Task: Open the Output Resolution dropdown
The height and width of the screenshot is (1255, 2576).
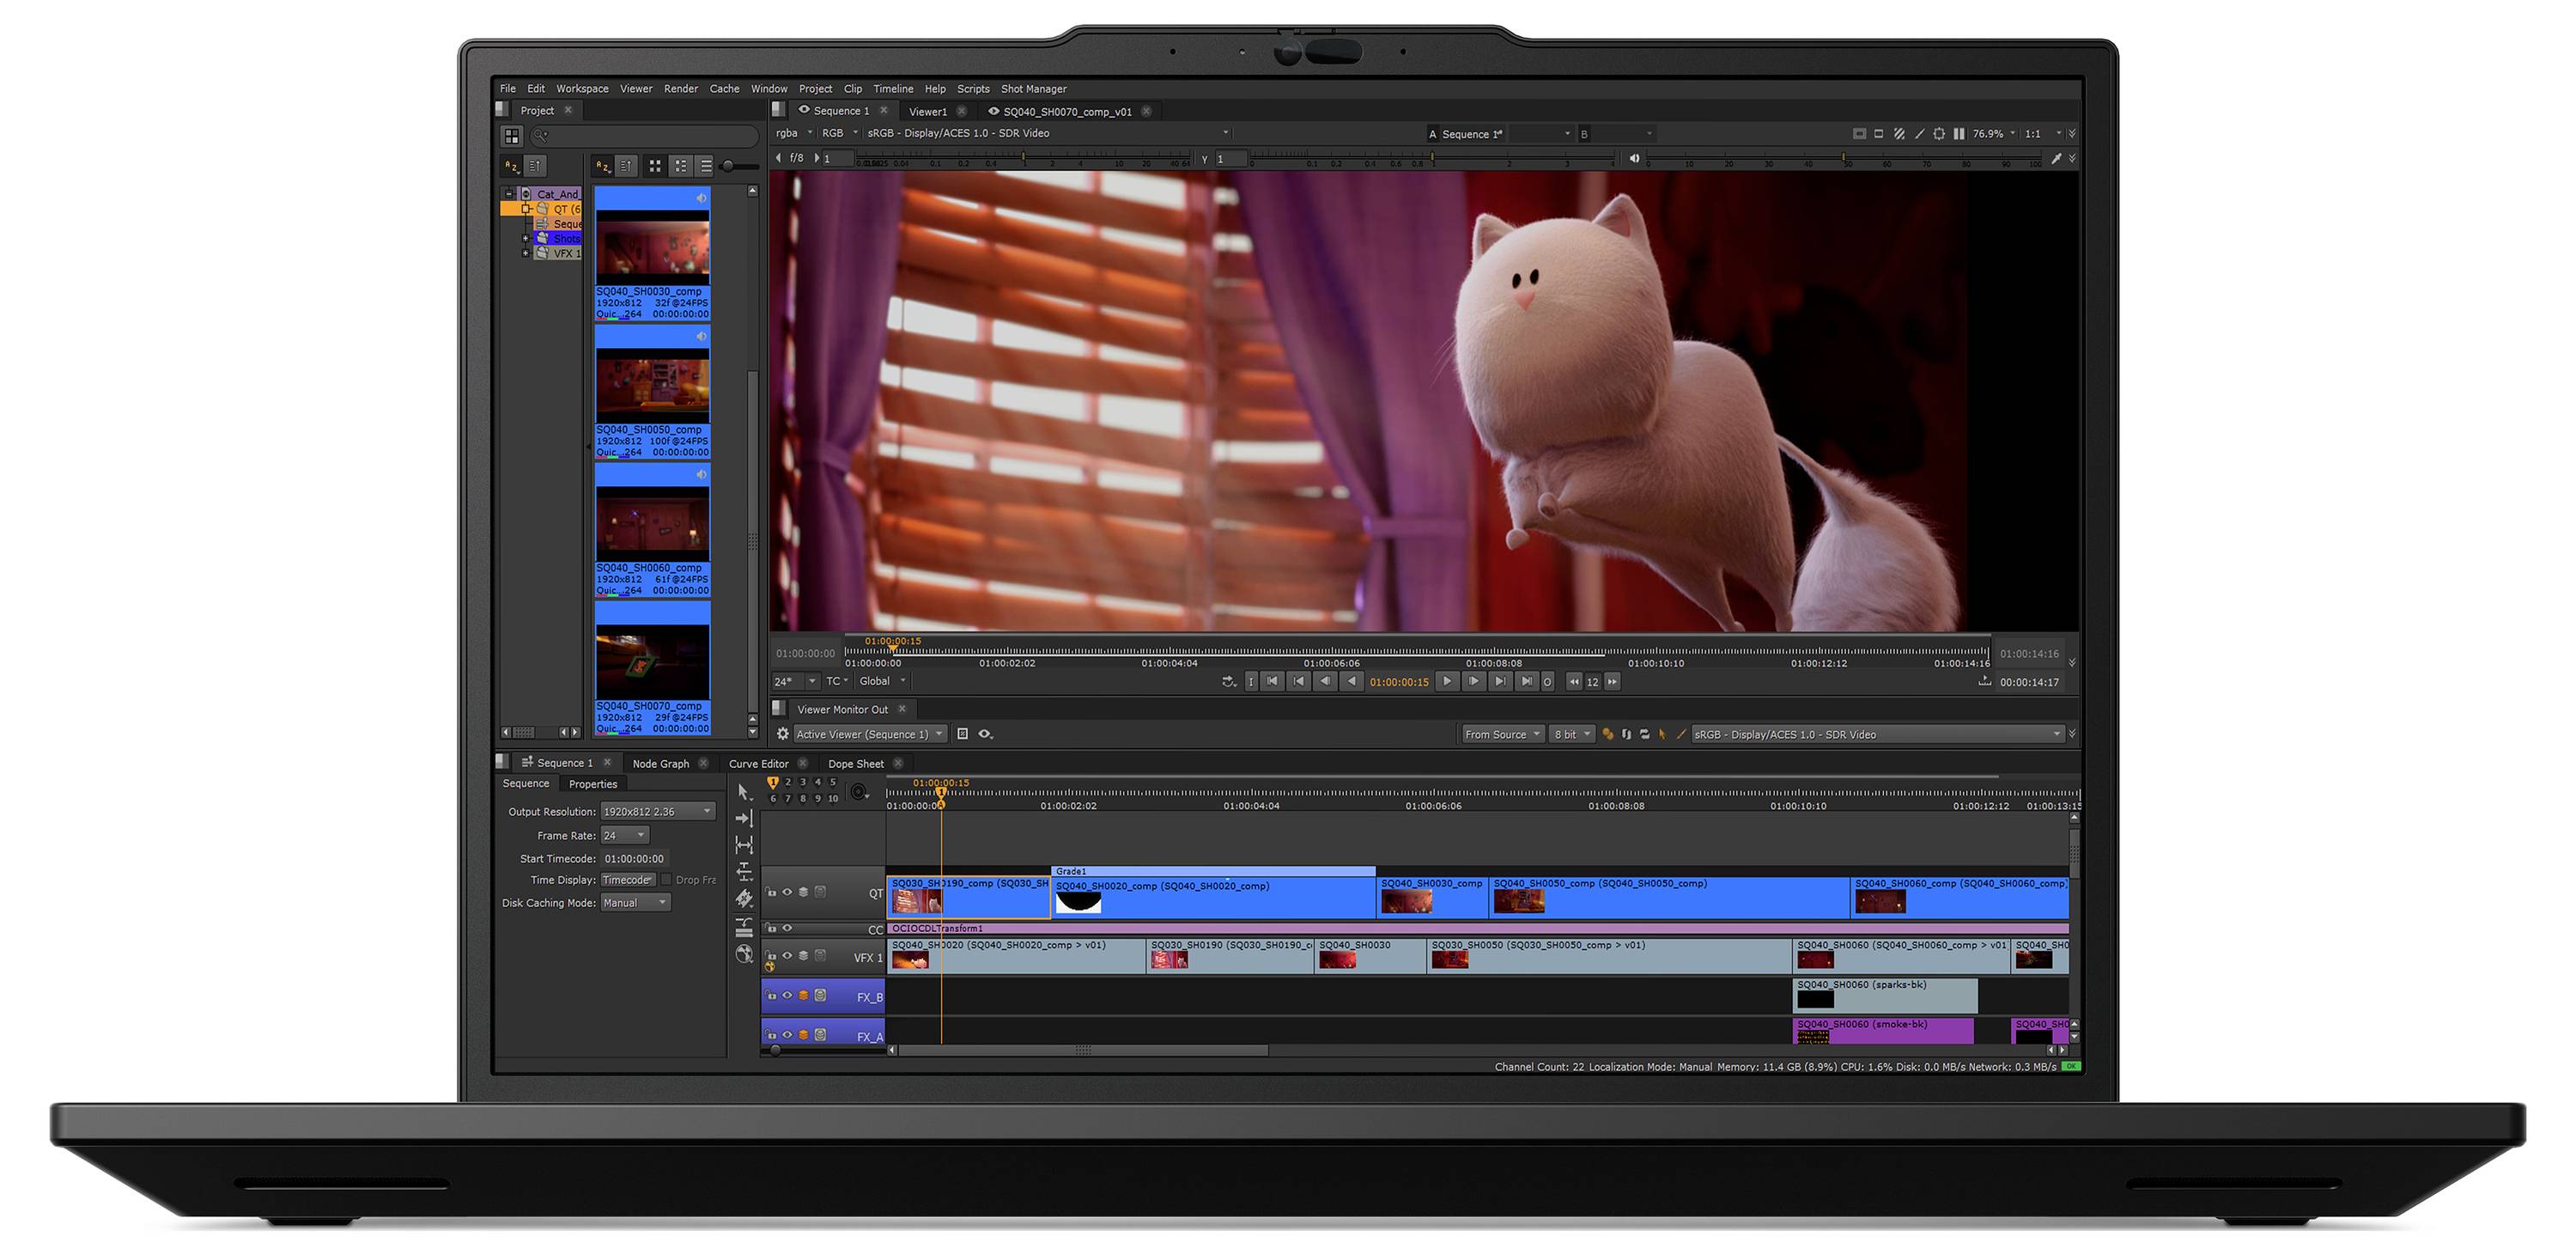Action: [657, 811]
